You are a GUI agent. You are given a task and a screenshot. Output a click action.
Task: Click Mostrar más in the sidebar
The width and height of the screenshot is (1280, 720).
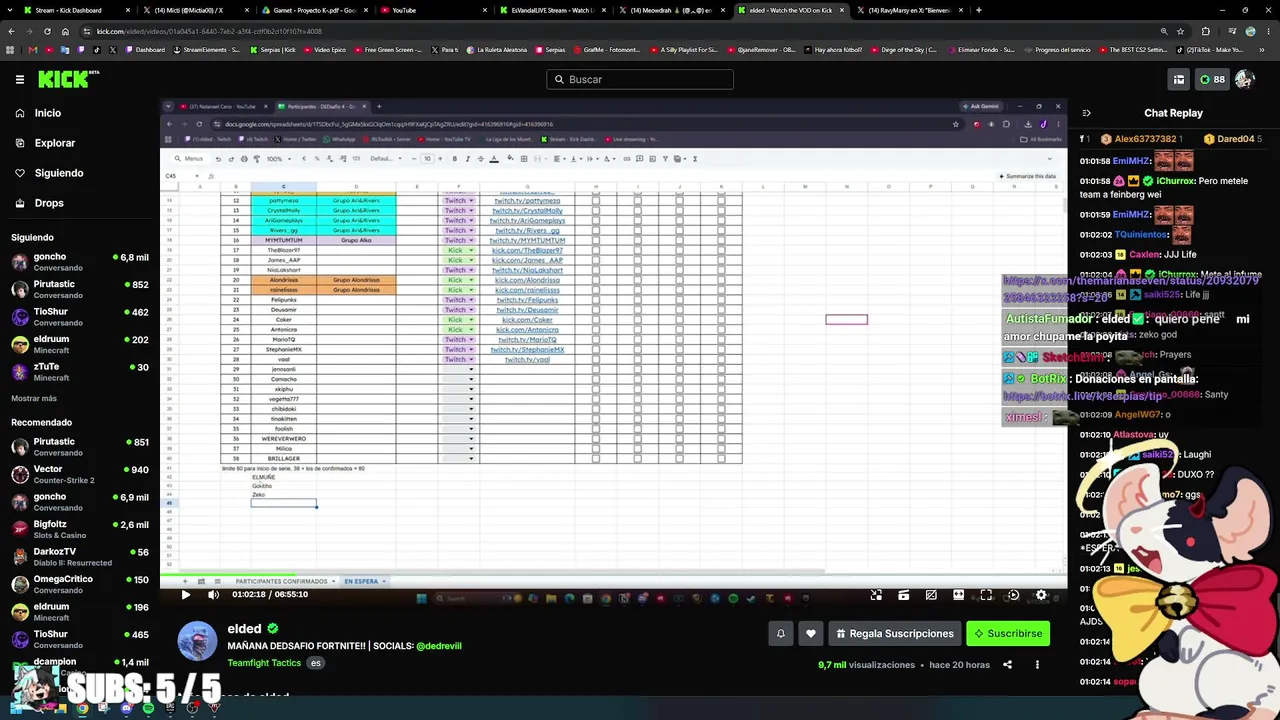click(x=34, y=398)
